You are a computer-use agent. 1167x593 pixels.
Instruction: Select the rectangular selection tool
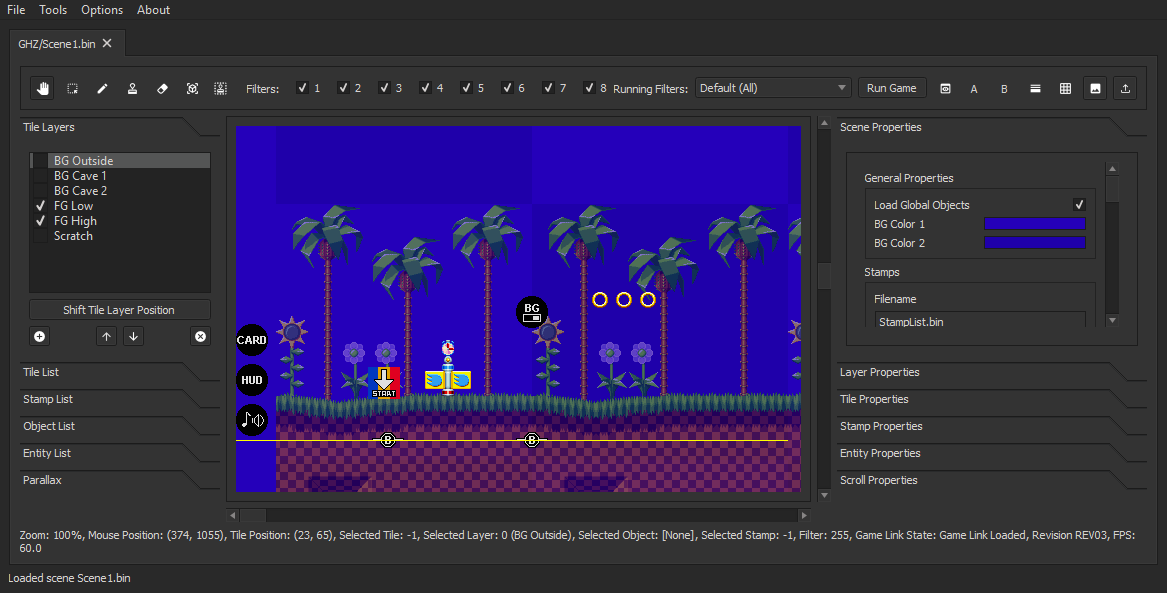click(72, 89)
